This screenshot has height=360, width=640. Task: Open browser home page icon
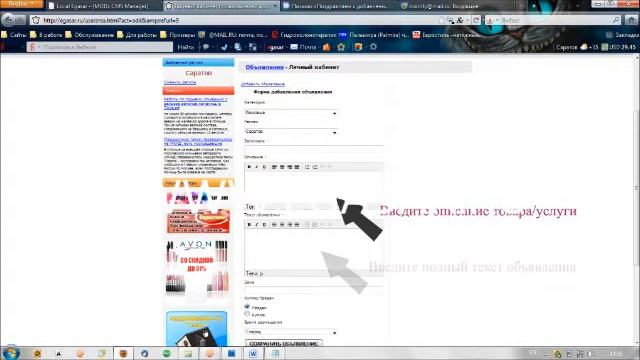tap(631, 20)
